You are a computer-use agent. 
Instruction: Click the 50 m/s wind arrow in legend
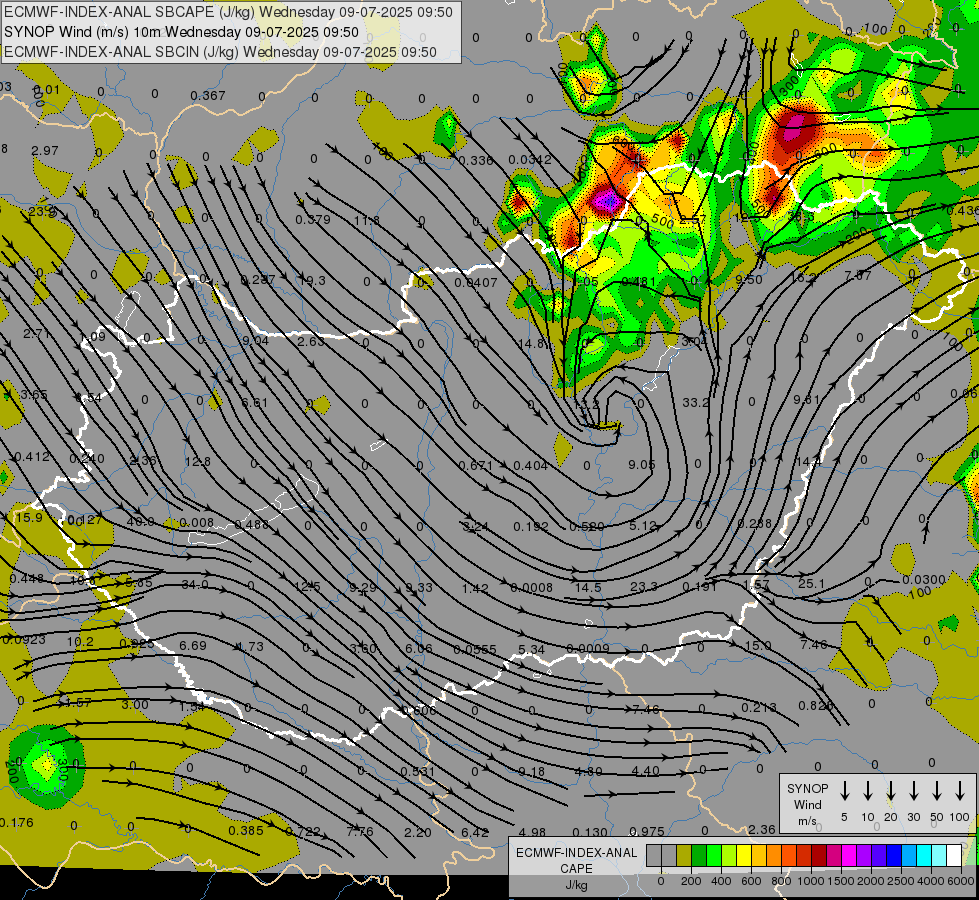[x=937, y=791]
